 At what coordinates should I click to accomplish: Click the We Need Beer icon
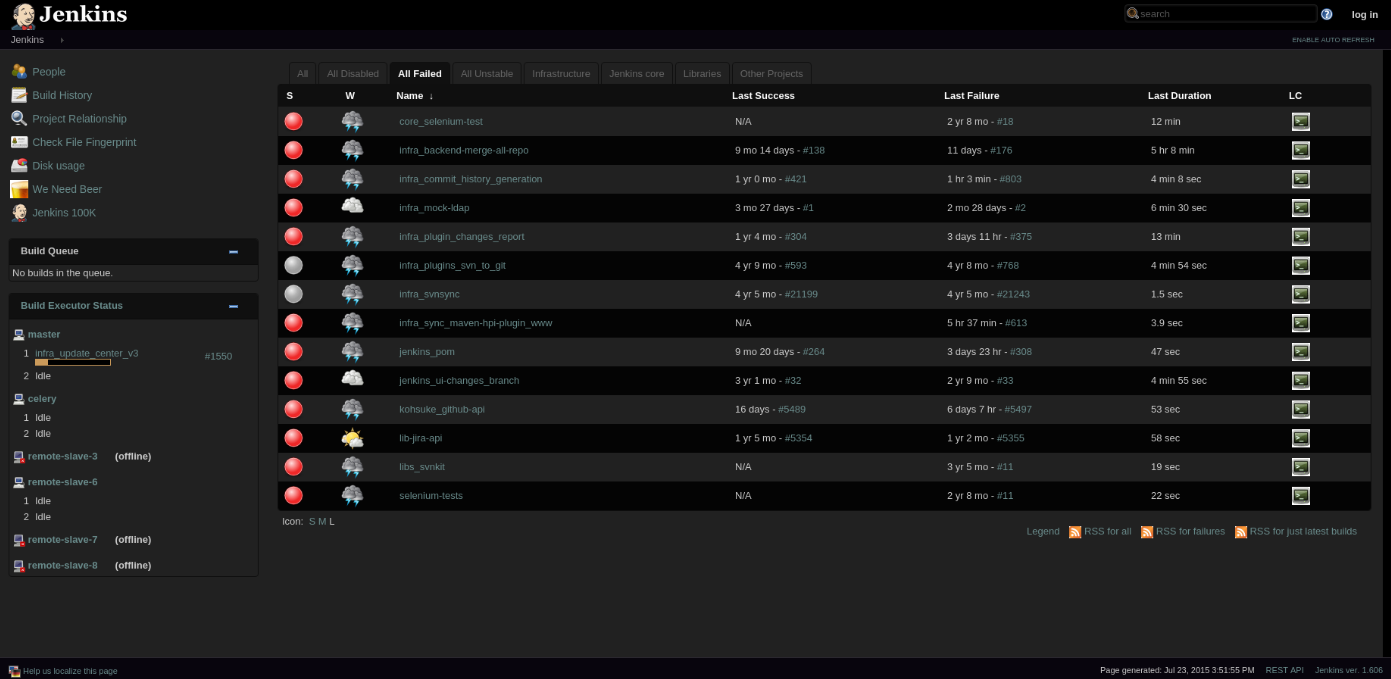pos(19,189)
